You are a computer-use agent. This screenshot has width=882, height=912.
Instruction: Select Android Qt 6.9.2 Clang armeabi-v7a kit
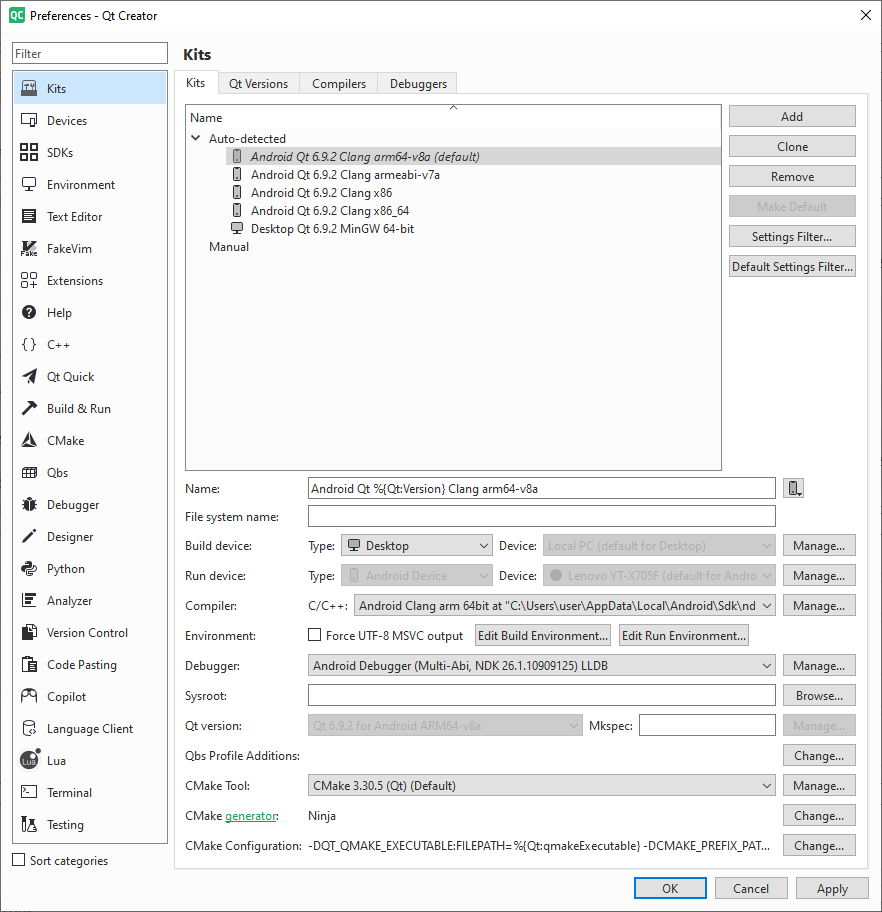click(x=345, y=174)
